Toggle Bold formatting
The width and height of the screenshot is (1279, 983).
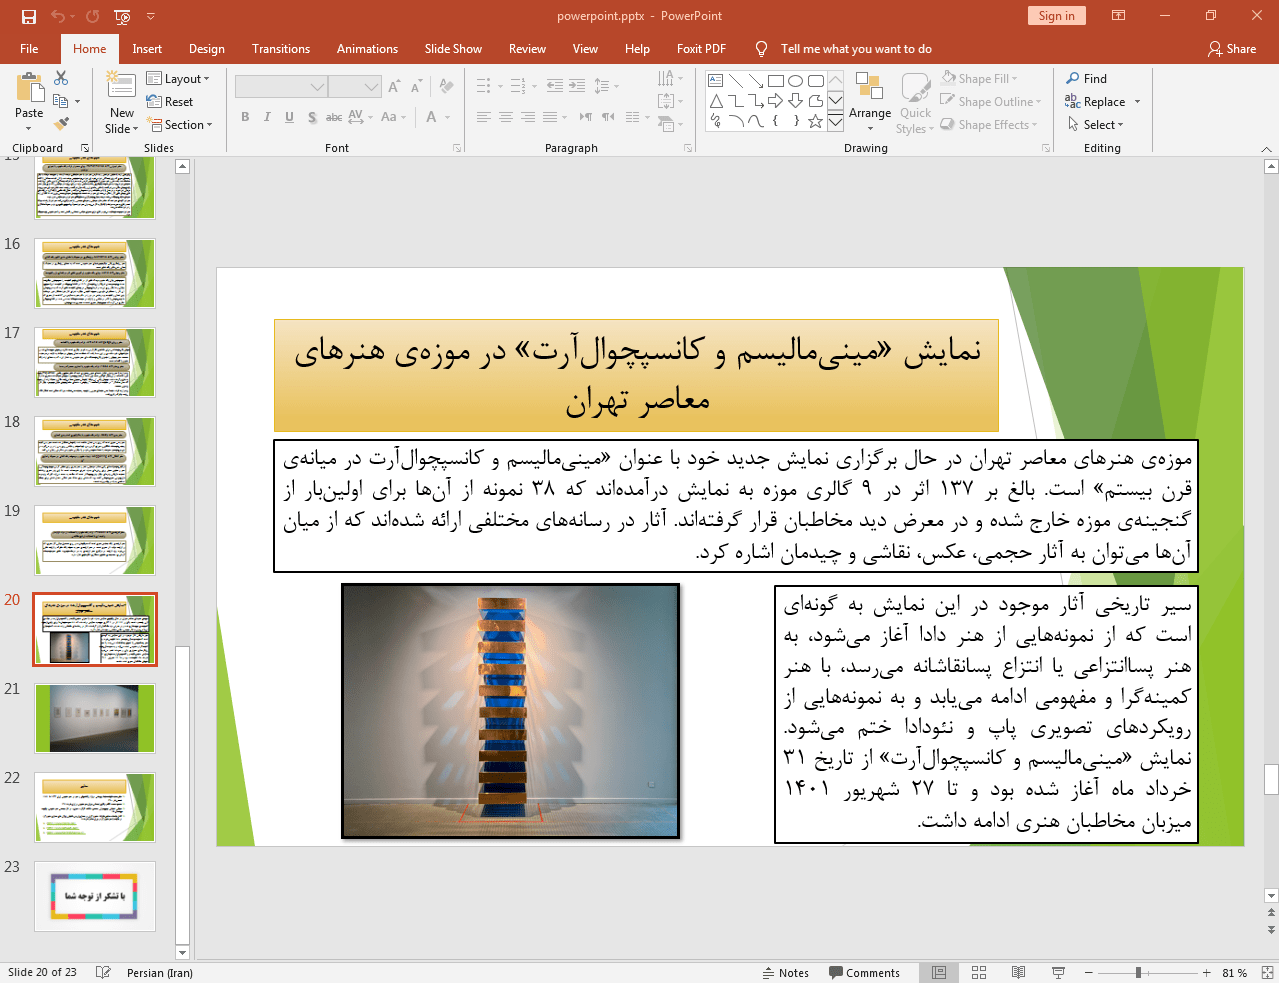click(245, 117)
